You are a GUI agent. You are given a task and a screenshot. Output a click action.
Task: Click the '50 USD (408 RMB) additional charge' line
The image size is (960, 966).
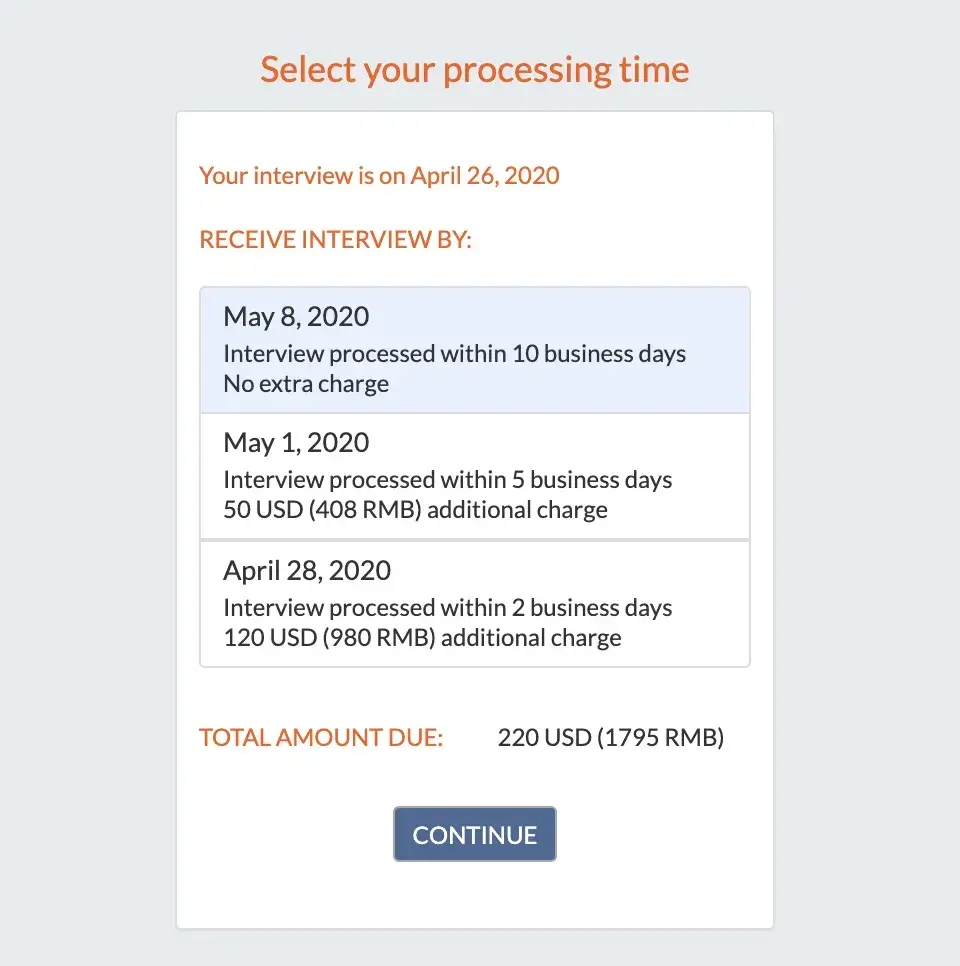pyautogui.click(x=415, y=509)
